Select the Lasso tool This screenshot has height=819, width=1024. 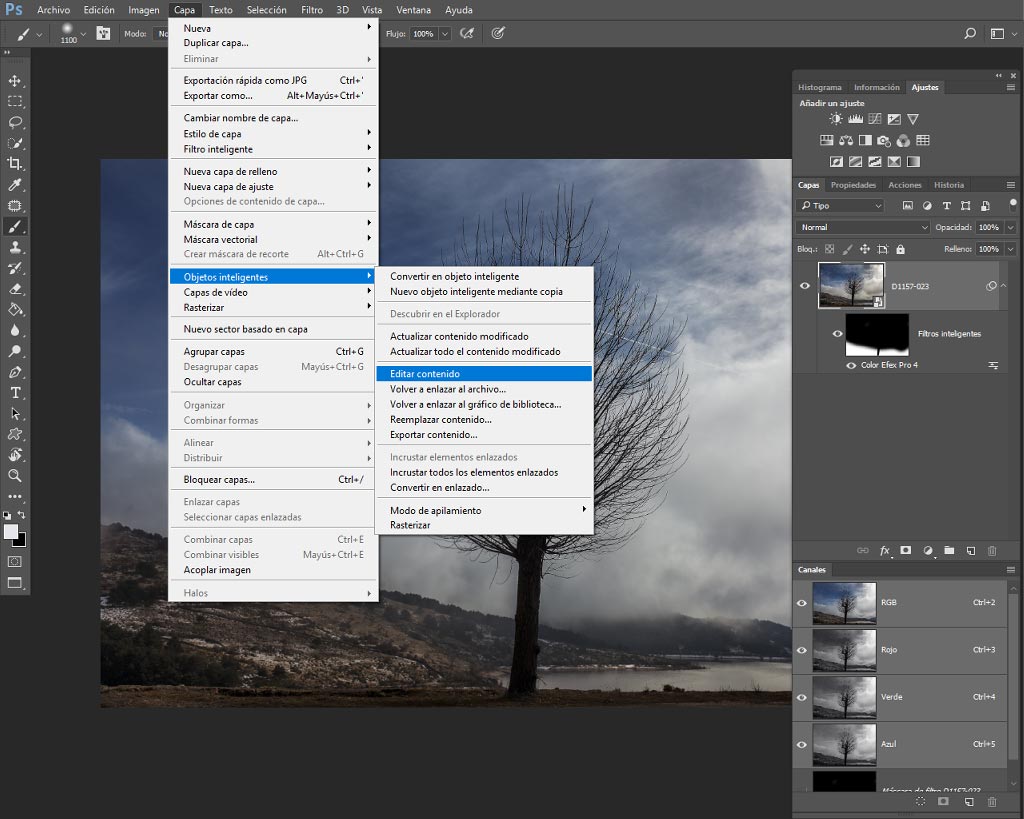point(14,123)
